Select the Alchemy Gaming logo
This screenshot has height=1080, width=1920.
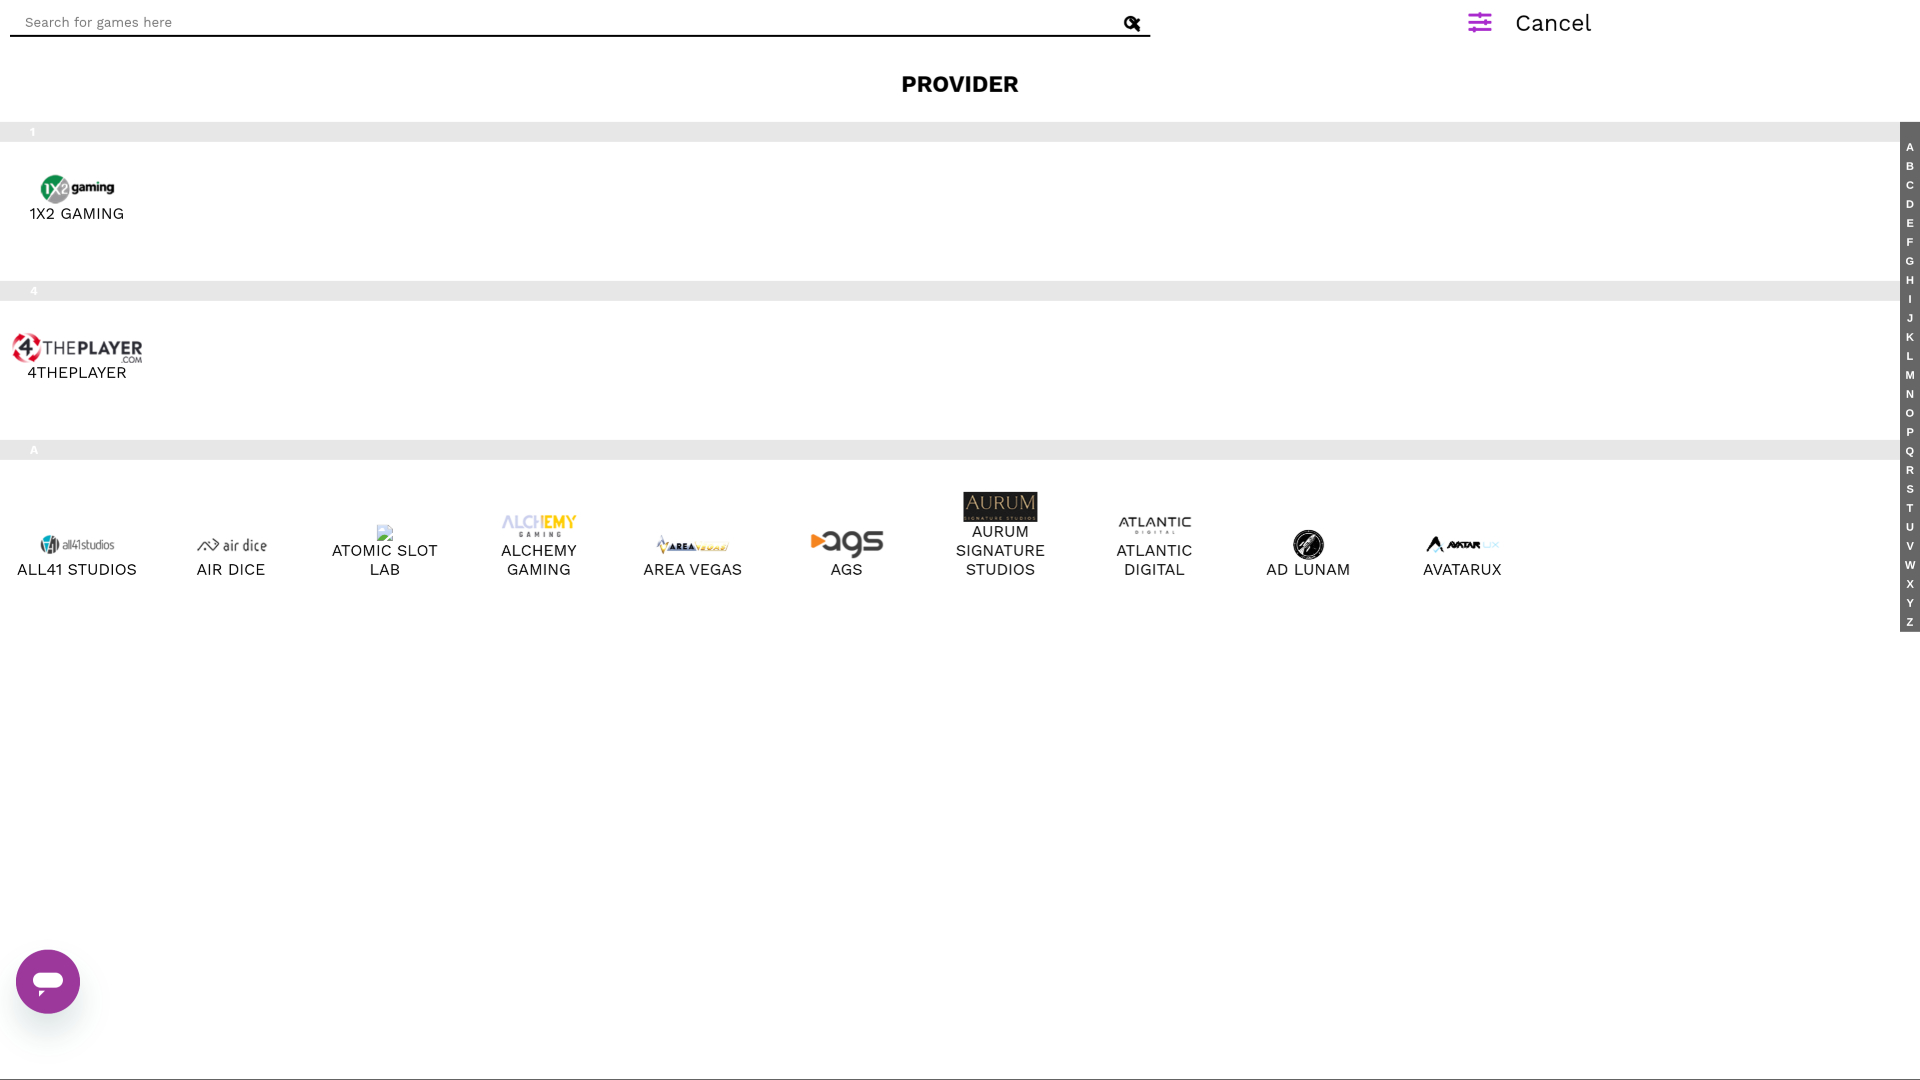click(x=539, y=526)
